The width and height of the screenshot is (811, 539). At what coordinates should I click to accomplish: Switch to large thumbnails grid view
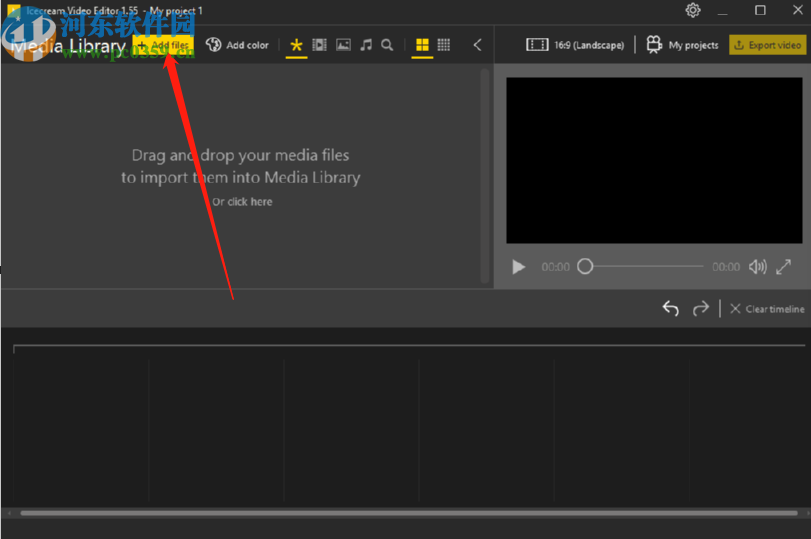[423, 45]
